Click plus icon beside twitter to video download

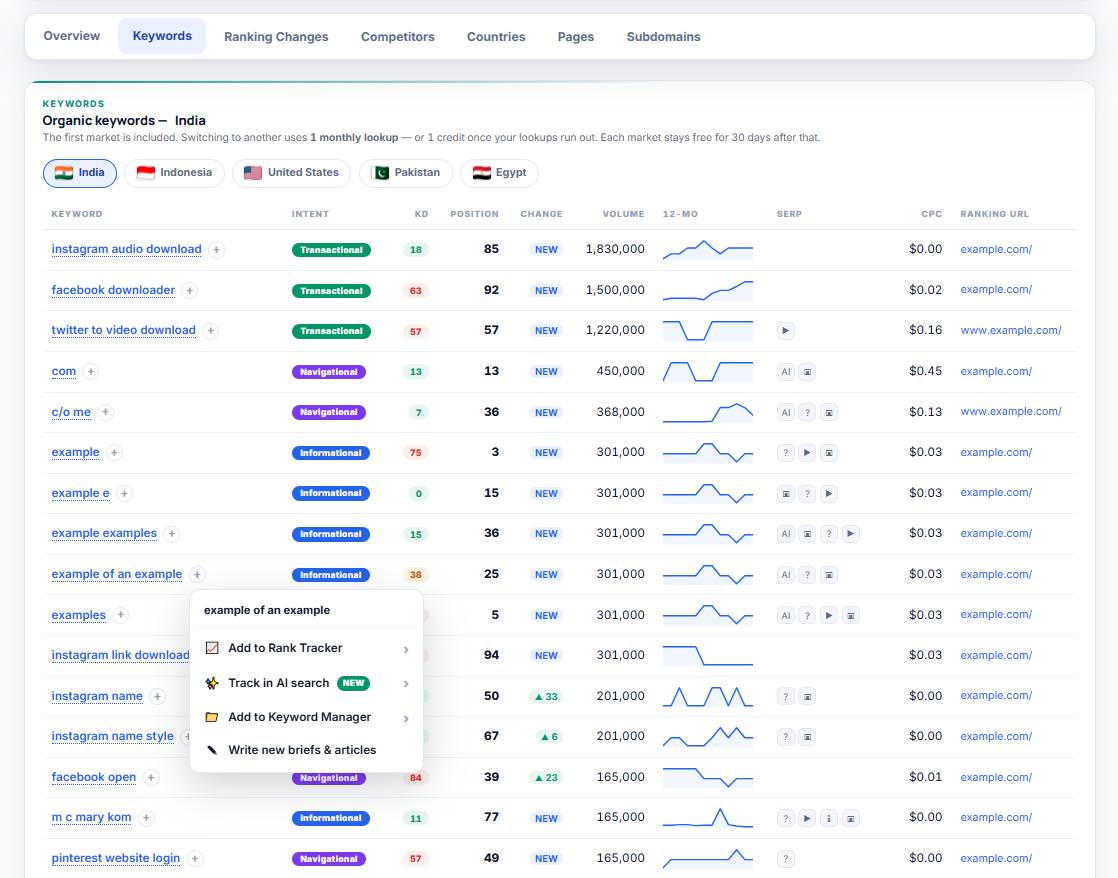coord(210,331)
